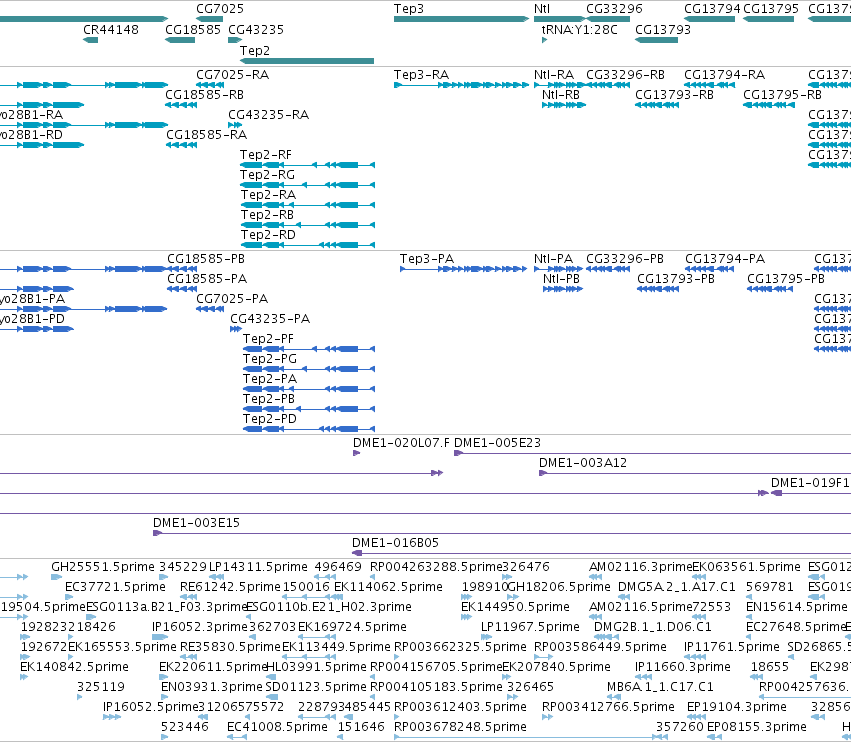Viewport: 851px width, 742px height.
Task: Click the EC37721.5prime EST label
Action: click(115, 587)
